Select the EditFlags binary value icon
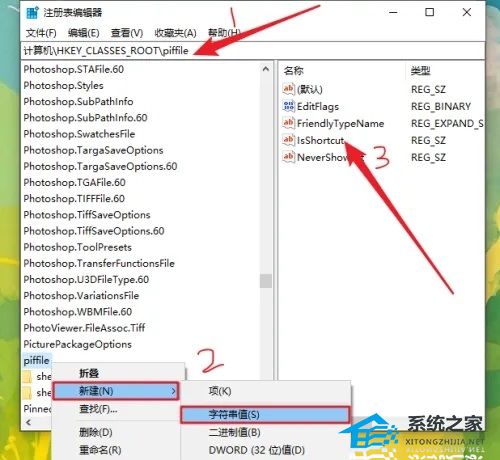Viewport: 500px width, 460px height. tap(288, 106)
